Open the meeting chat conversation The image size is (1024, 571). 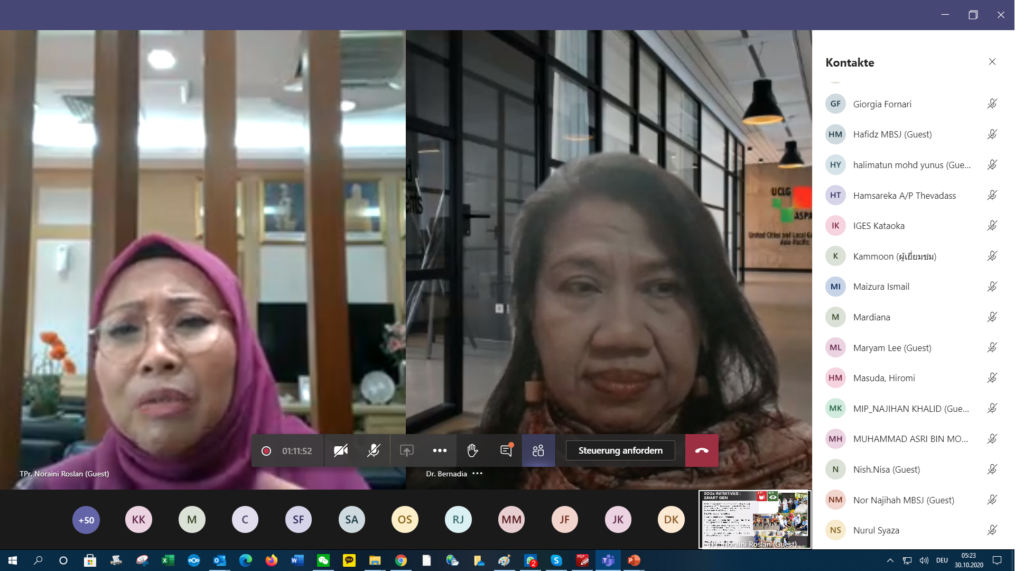click(x=505, y=450)
